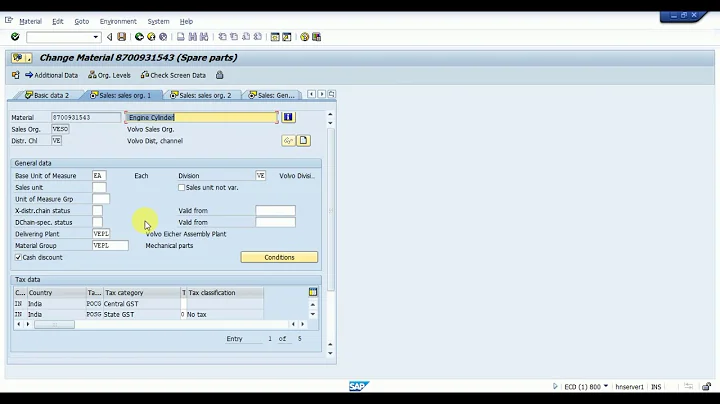Viewport: 720px width, 404px height.
Task: Click the Tax table scroll down arrow
Action: pyautogui.click(x=313, y=314)
